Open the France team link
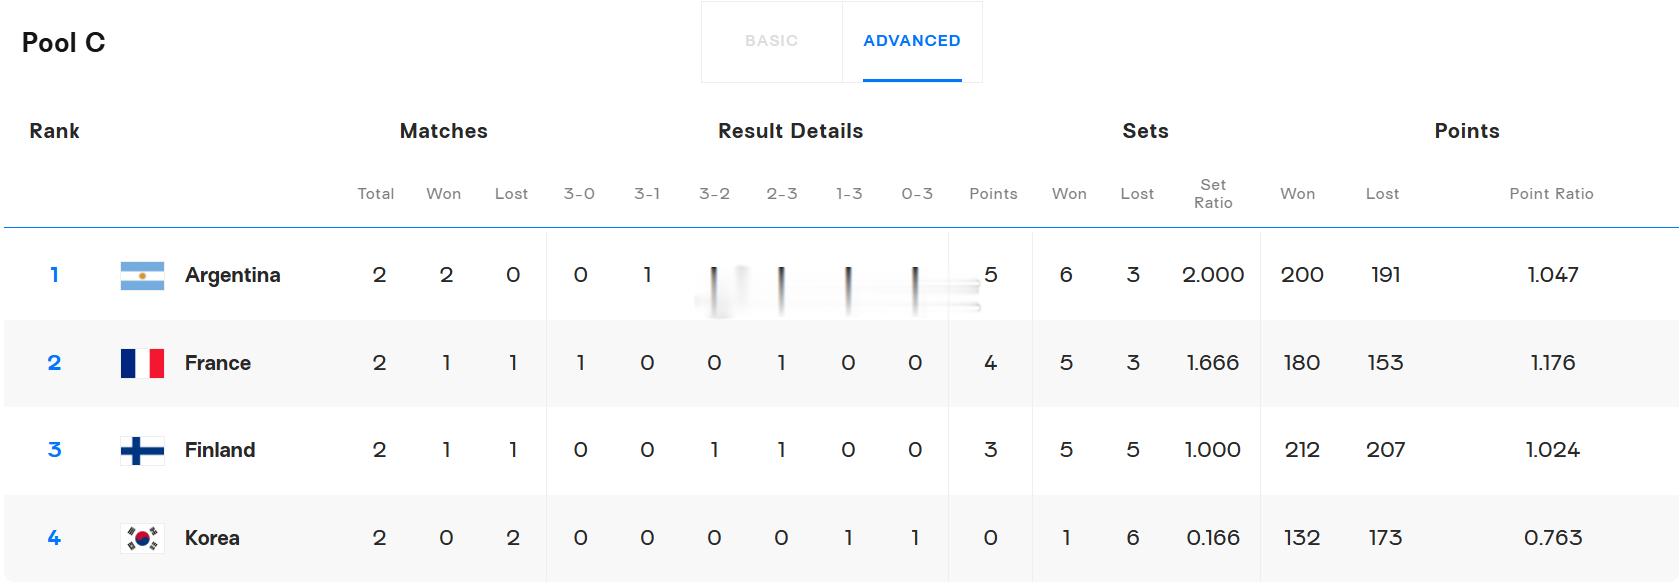This screenshot has height=584, width=1680. coord(218,363)
